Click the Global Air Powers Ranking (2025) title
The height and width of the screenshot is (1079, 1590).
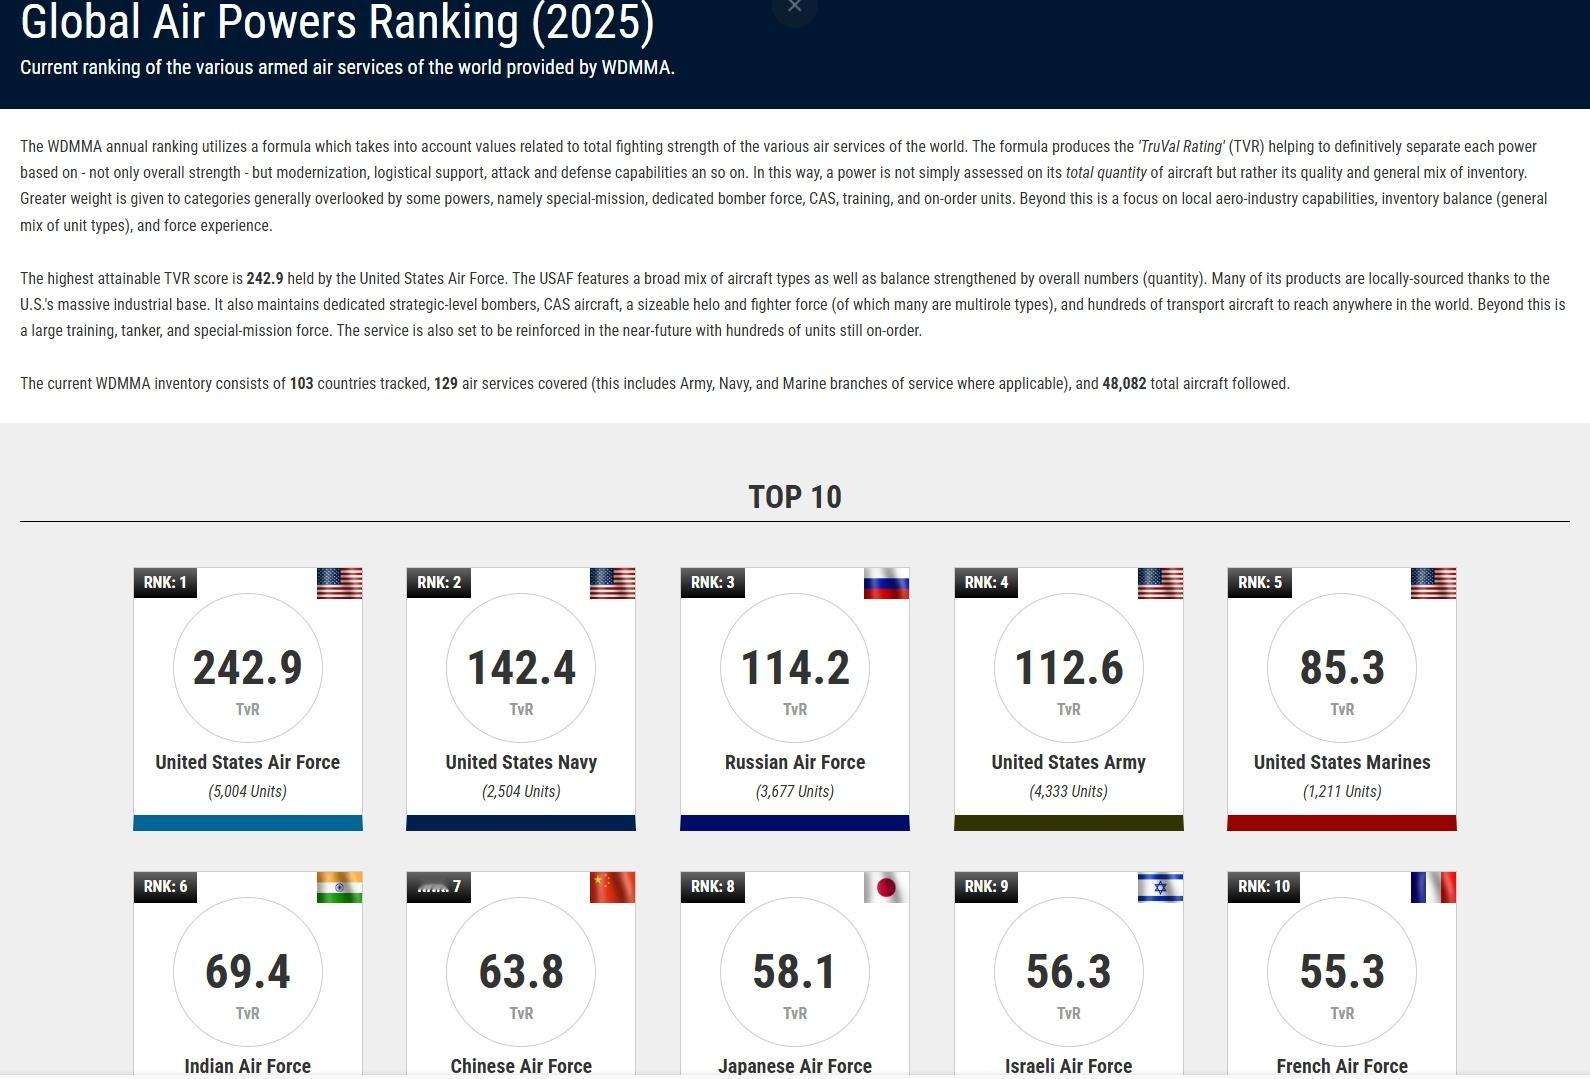point(337,22)
